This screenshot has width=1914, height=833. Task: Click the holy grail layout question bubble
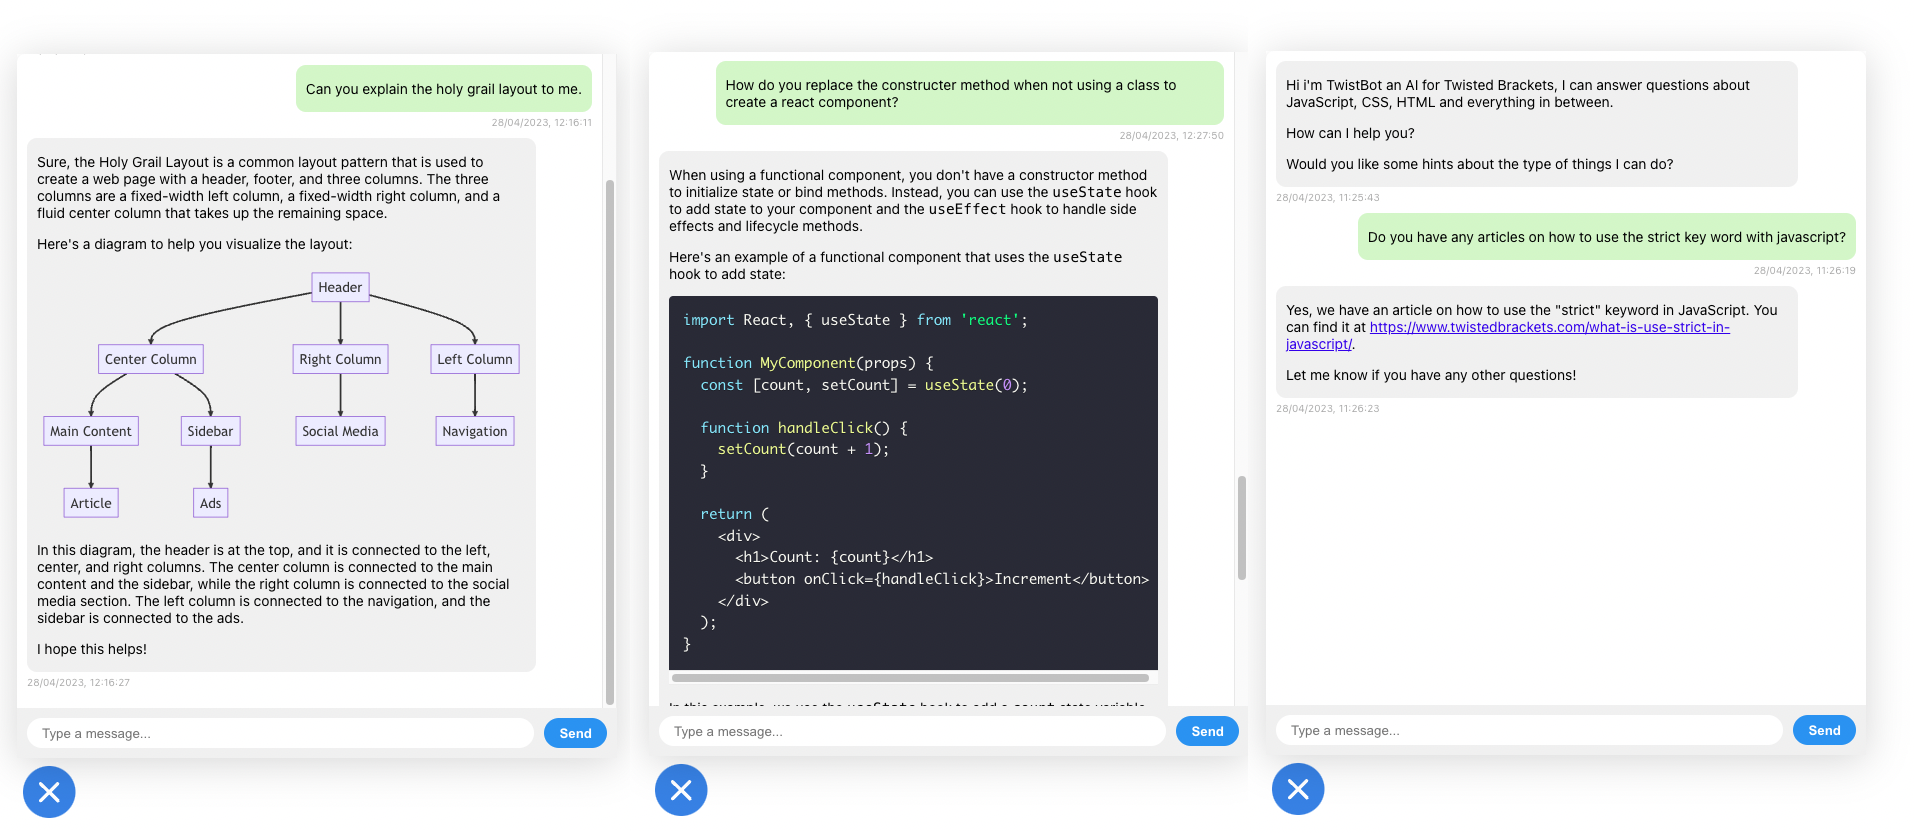[x=444, y=89]
